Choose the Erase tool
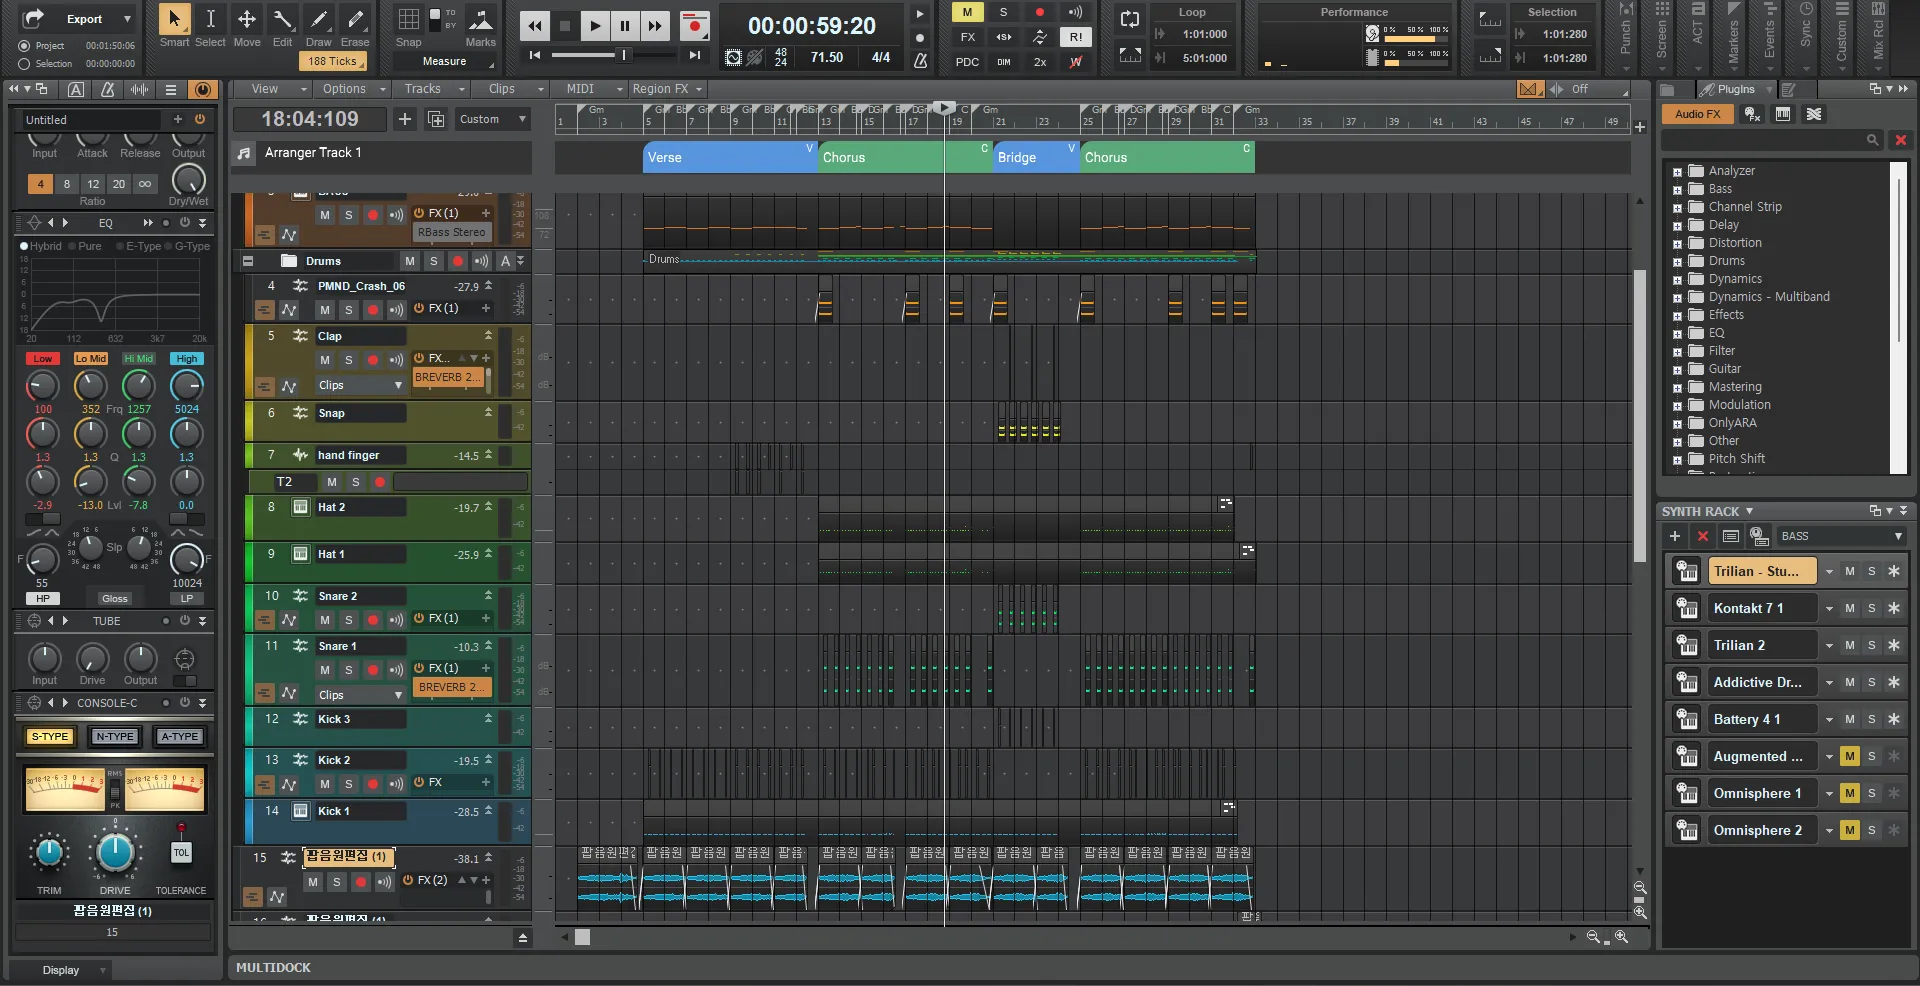 point(355,20)
